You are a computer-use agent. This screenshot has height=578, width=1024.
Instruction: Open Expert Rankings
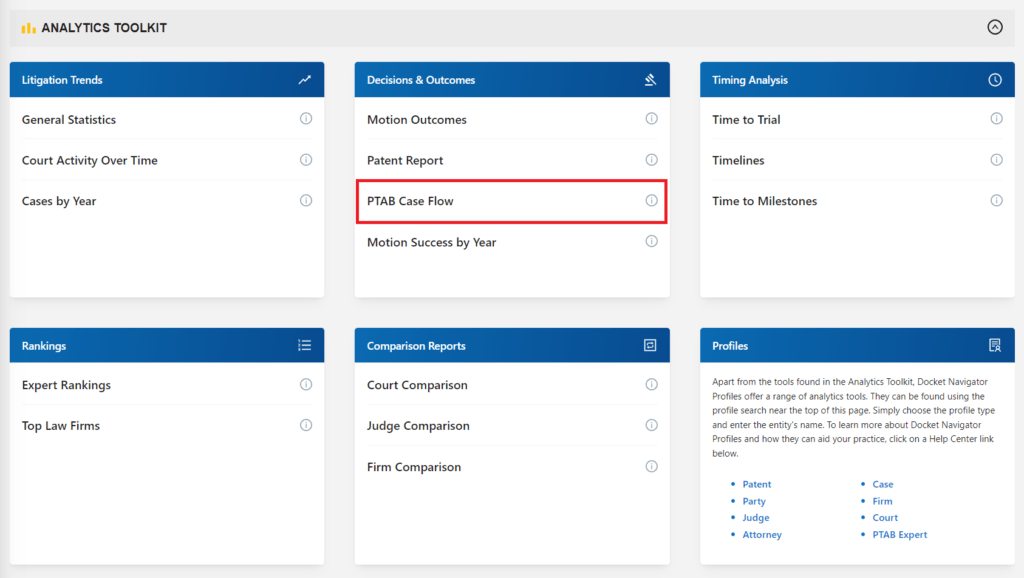click(66, 385)
